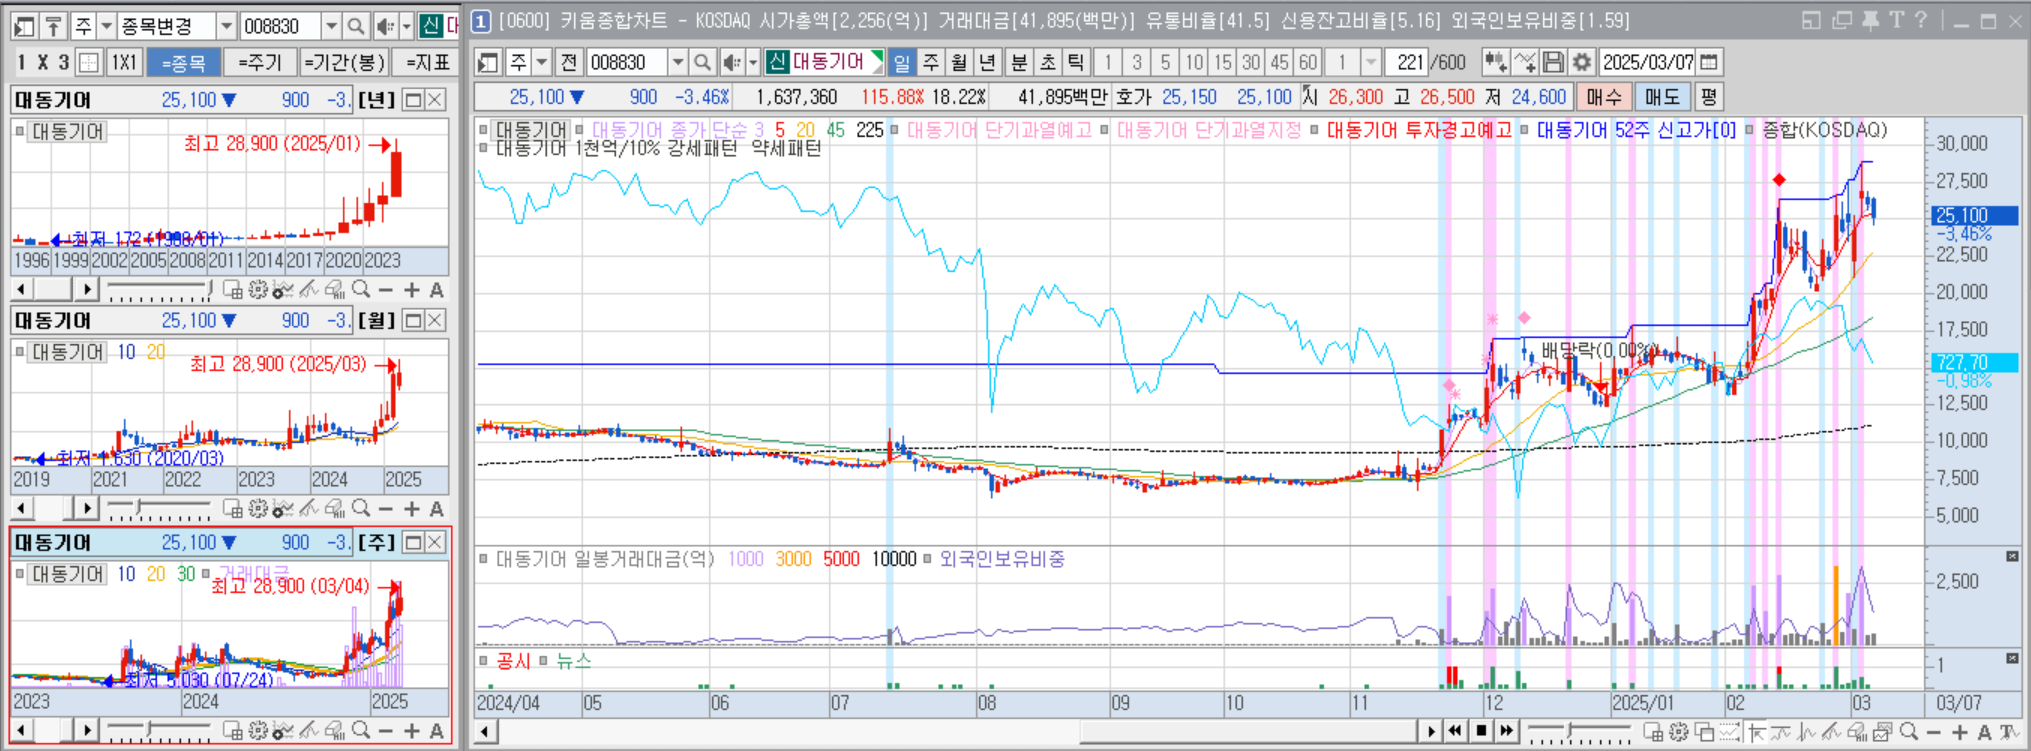Image resolution: width=2031 pixels, height=751 pixels.
Task: Switch chart to daily 일 period
Action: pyautogui.click(x=902, y=62)
